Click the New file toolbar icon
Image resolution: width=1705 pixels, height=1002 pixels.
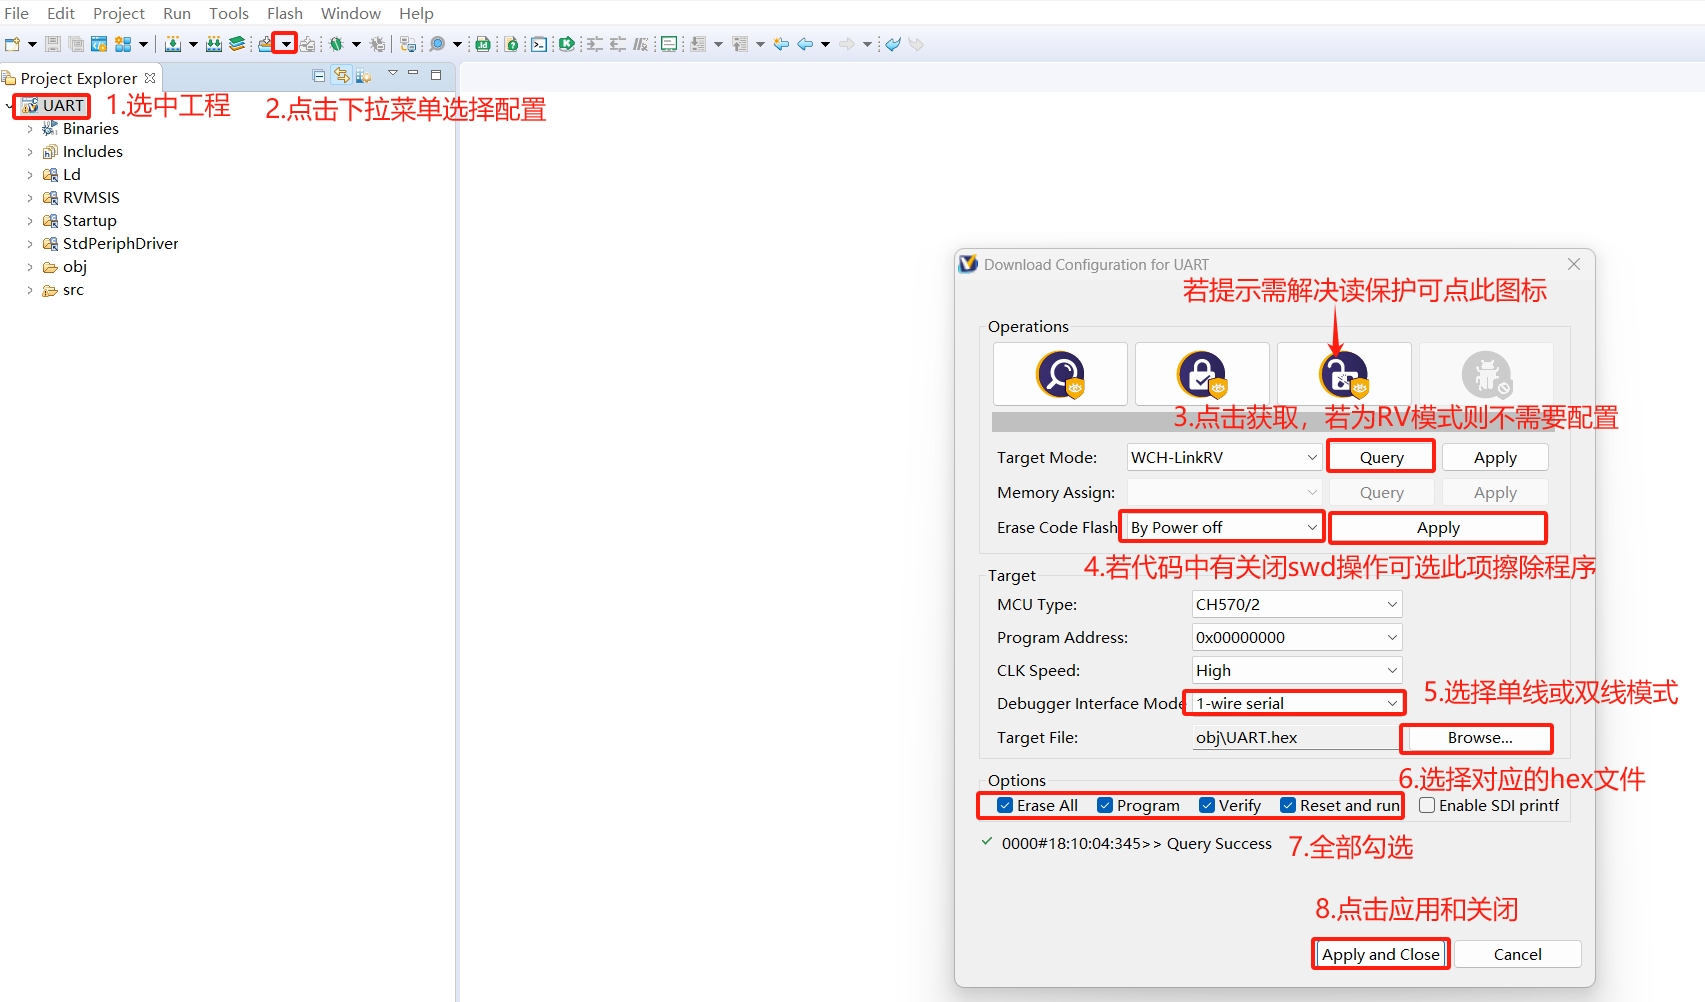pos(13,44)
